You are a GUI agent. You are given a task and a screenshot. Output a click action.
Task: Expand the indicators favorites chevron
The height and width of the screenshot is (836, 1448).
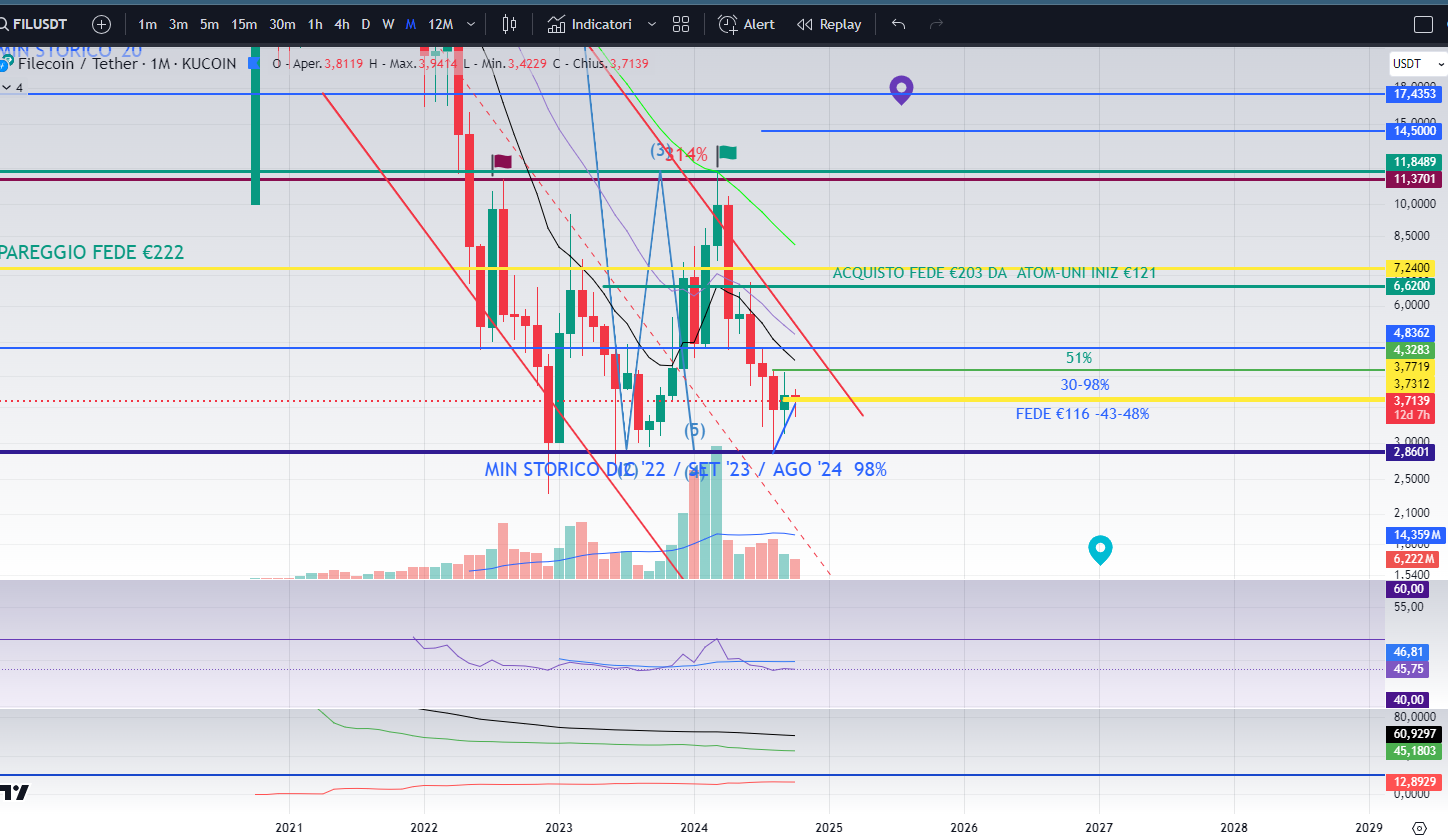(652, 24)
